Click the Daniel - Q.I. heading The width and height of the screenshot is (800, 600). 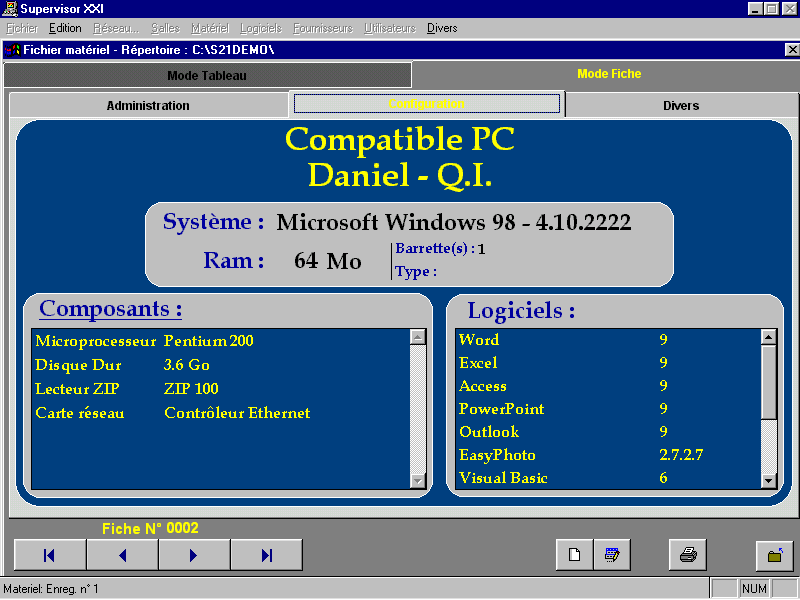400,175
